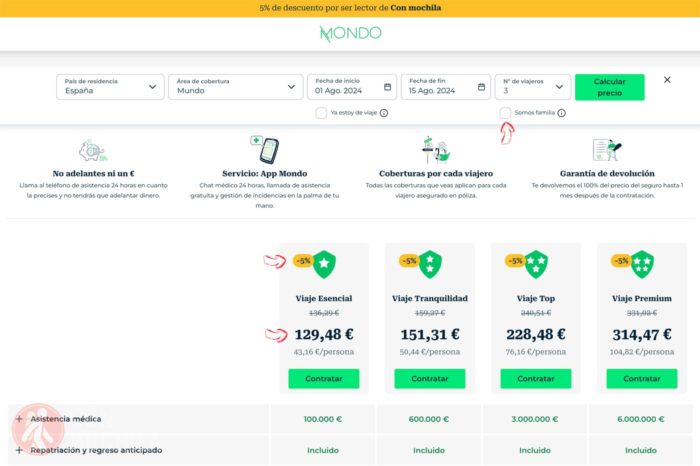Open the calendar icon for Fecha de fin
The image size is (700, 466).
point(481,87)
